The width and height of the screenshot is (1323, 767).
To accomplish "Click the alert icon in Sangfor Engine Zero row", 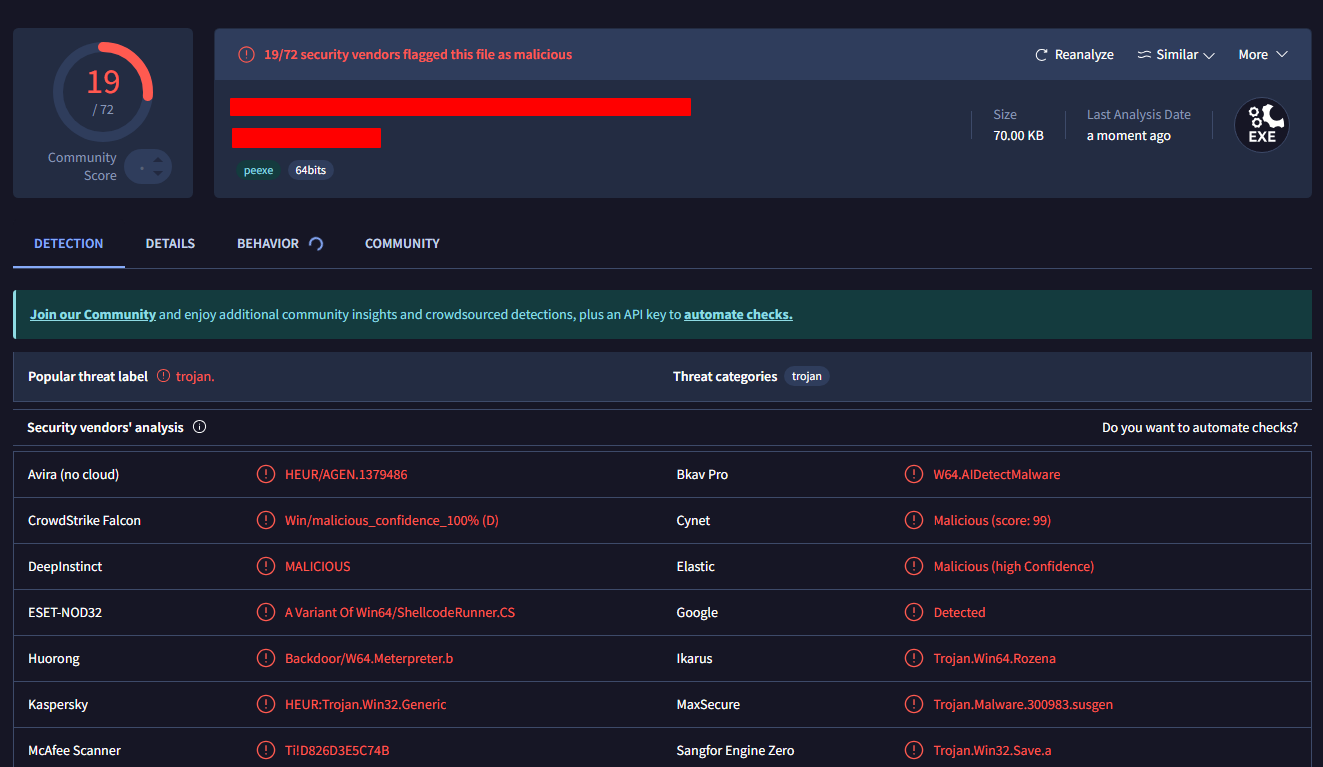I will pos(914,750).
